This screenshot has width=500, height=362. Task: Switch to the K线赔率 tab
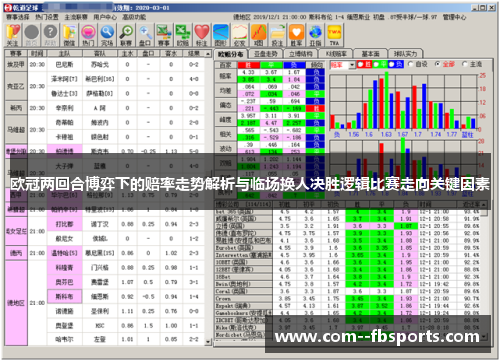(x=336, y=54)
